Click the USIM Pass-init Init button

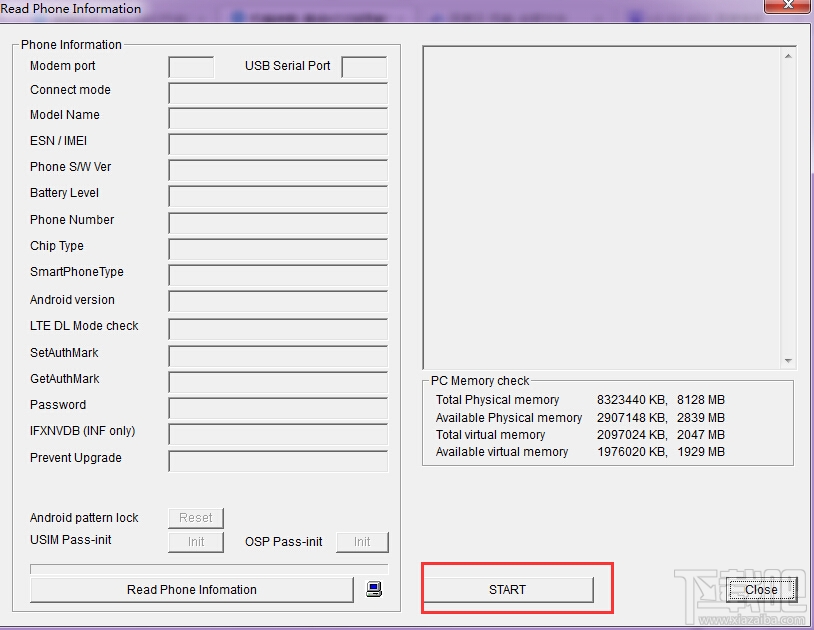(x=196, y=542)
